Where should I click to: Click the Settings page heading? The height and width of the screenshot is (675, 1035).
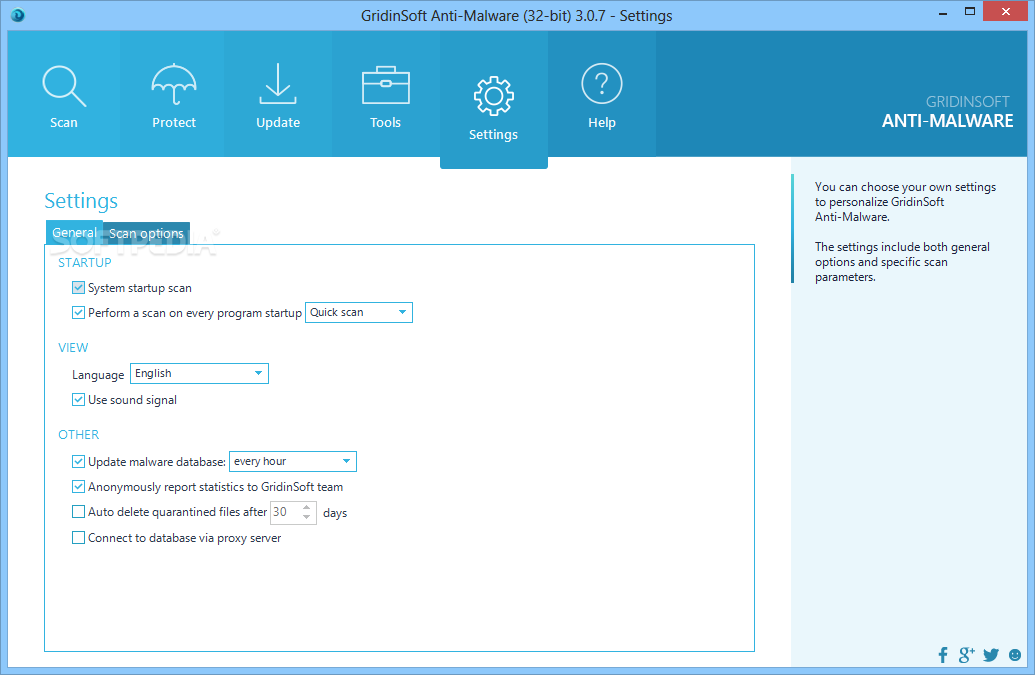point(81,201)
